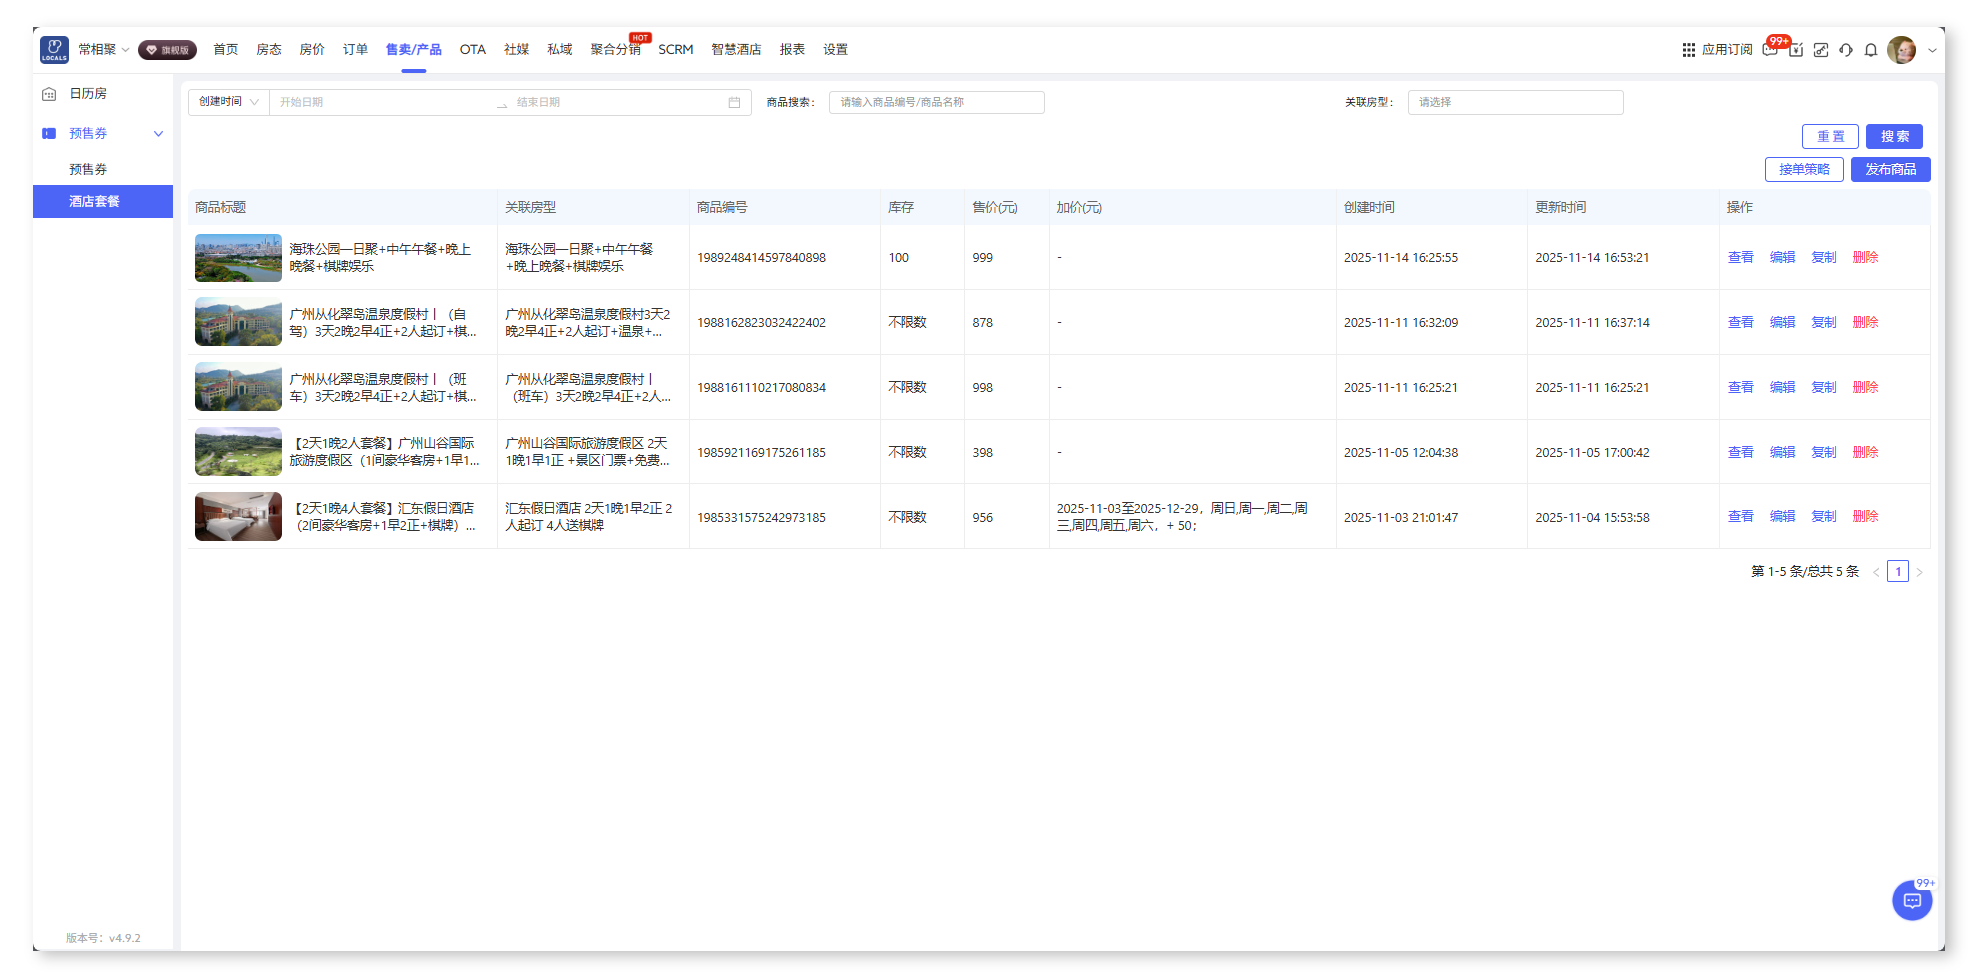The image size is (1977, 977).
Task: Switch to 智慧酒店 in top navigation
Action: (x=735, y=50)
